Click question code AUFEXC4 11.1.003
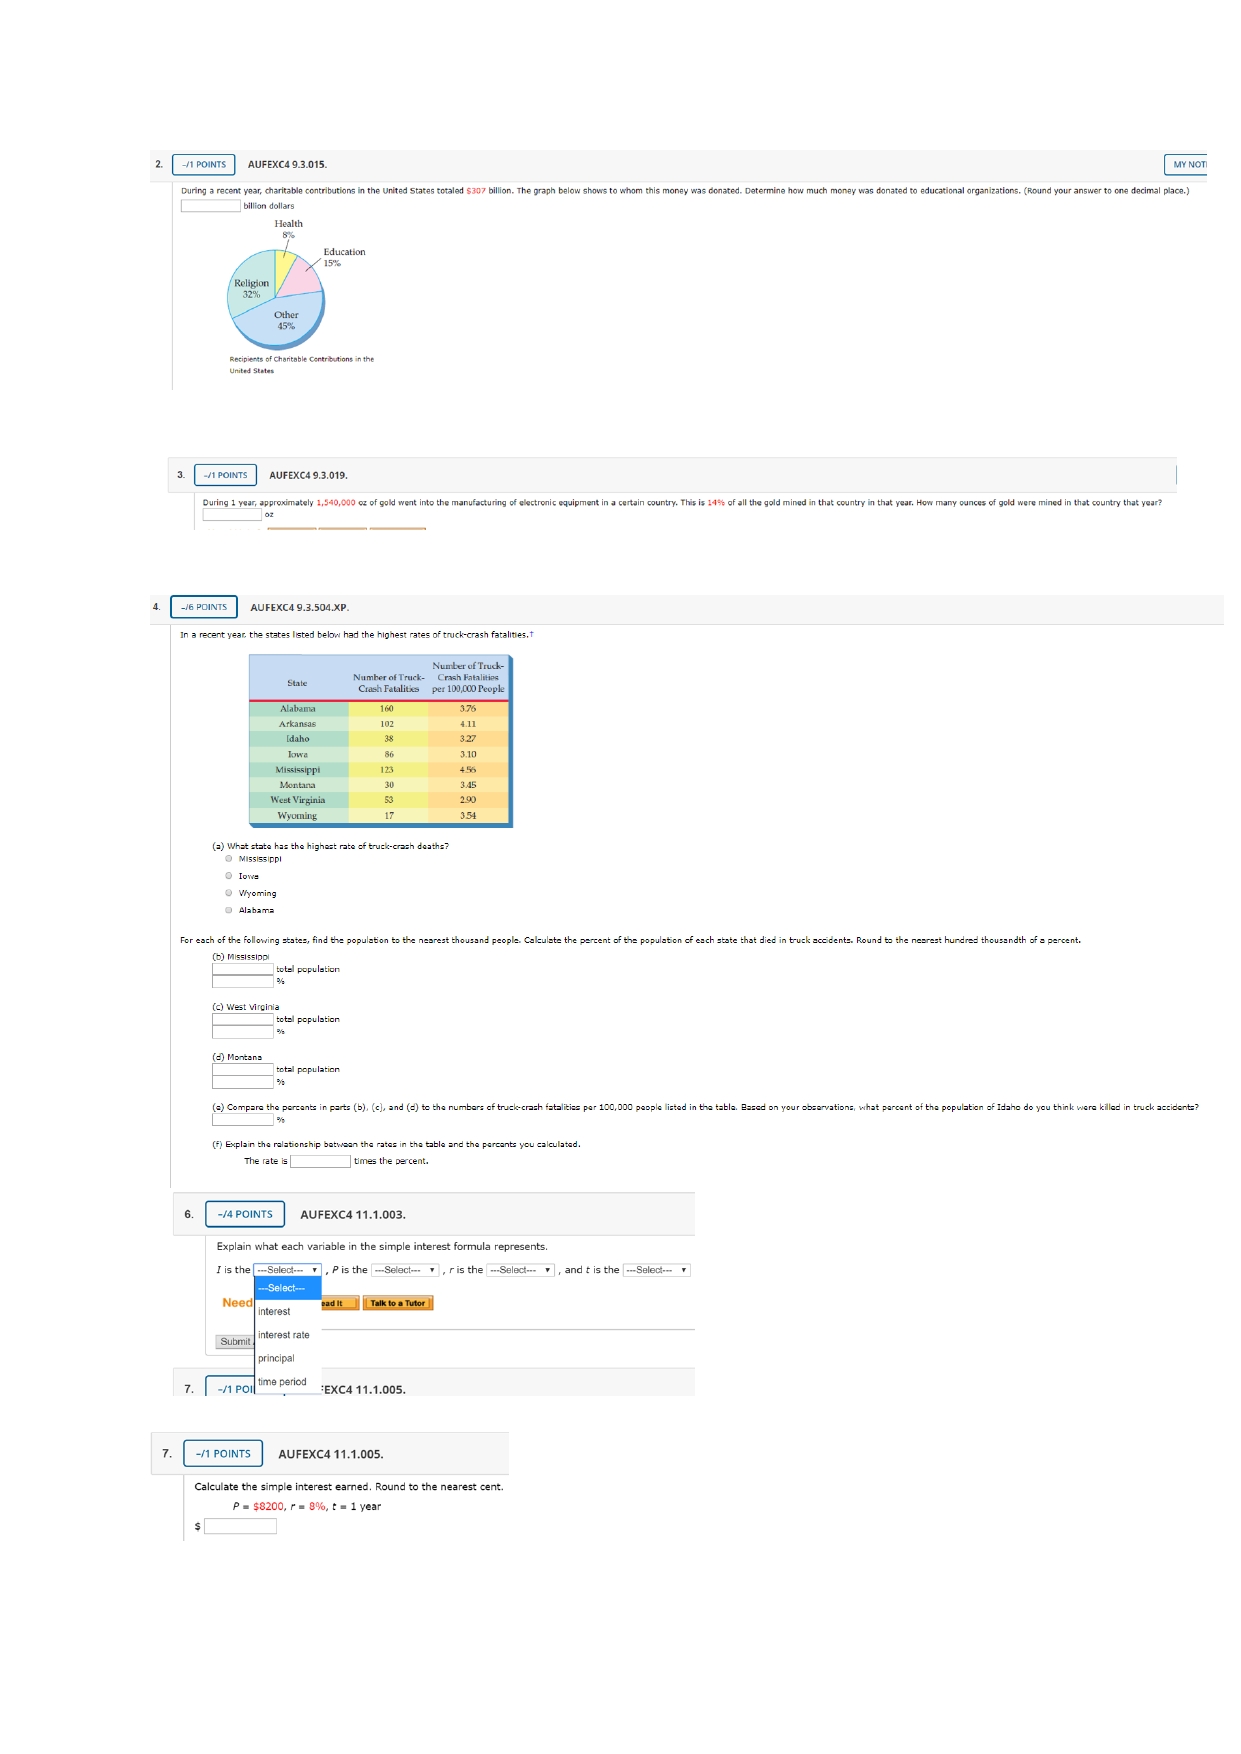Image resolution: width=1241 pixels, height=1754 pixels. point(353,1215)
